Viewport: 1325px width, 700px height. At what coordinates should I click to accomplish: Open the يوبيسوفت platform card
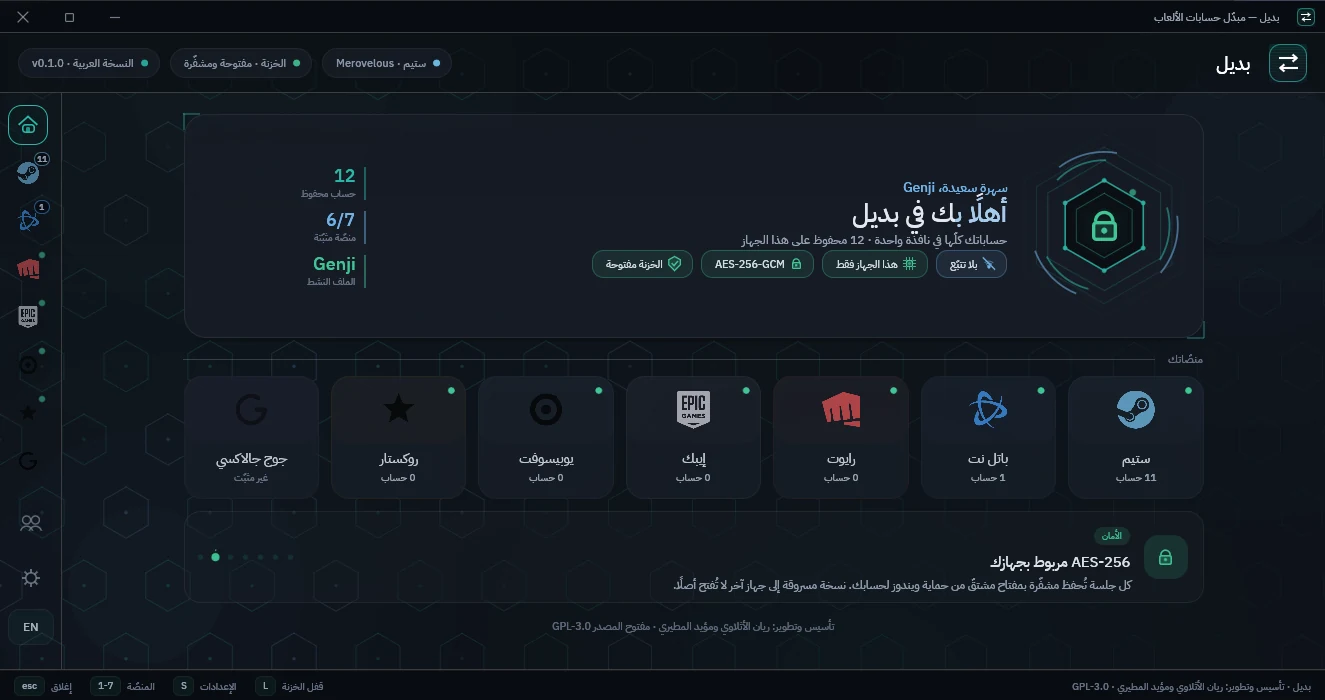click(545, 437)
